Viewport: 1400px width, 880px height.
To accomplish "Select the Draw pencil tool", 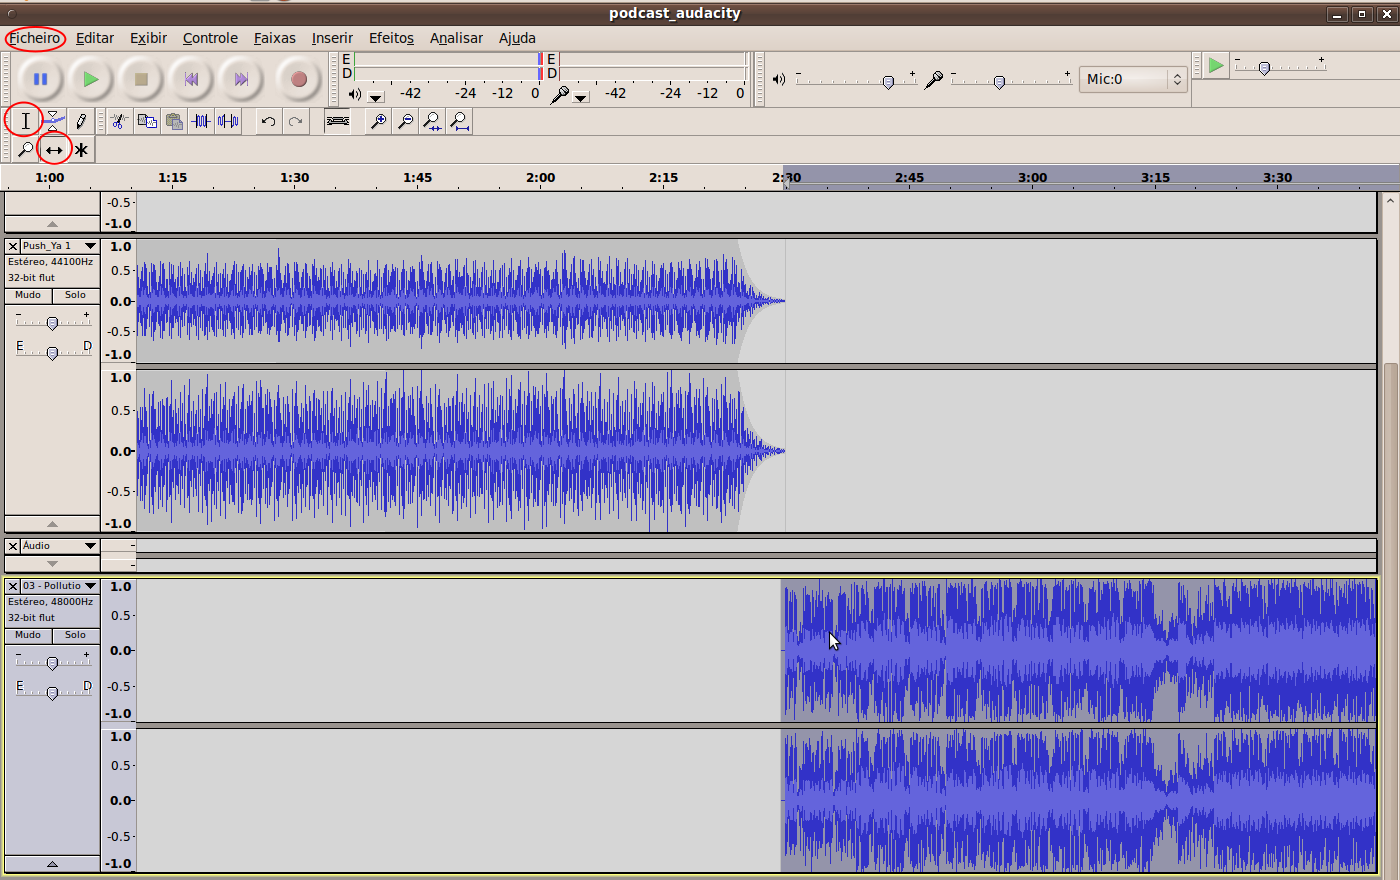I will (x=81, y=121).
